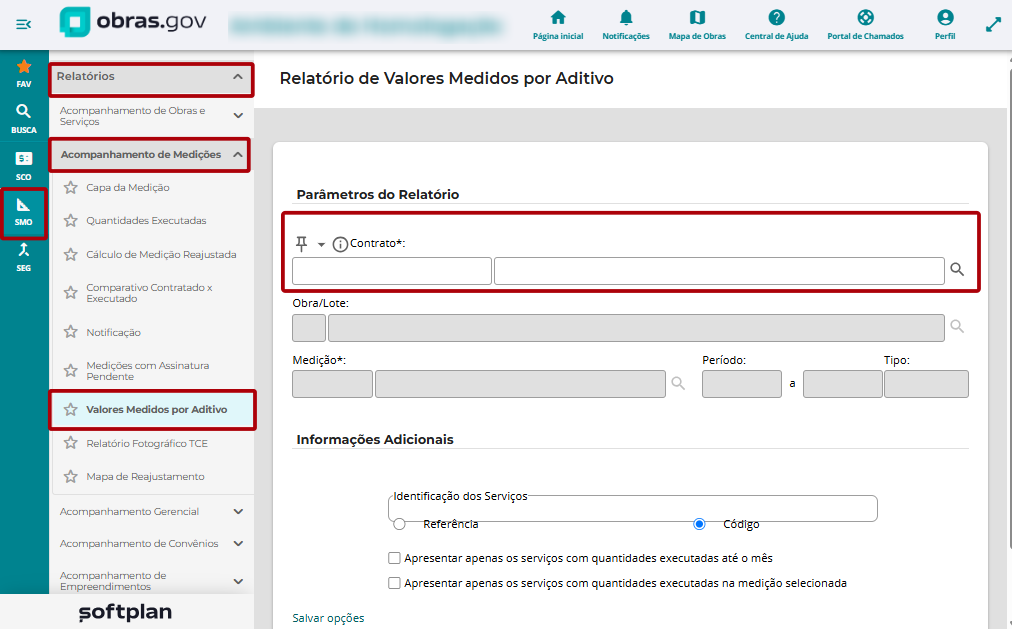Click the obras.gov logo
This screenshot has width=1012, height=629.
pos(133,22)
